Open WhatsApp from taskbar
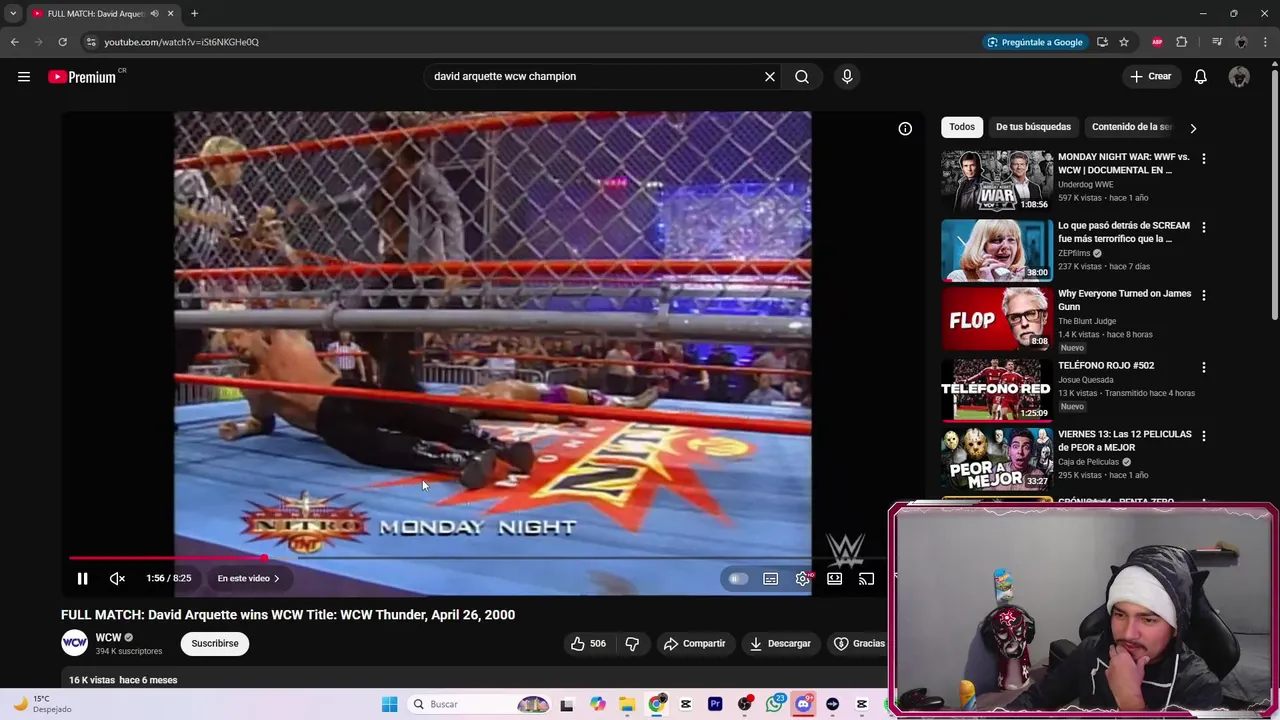 point(774,704)
